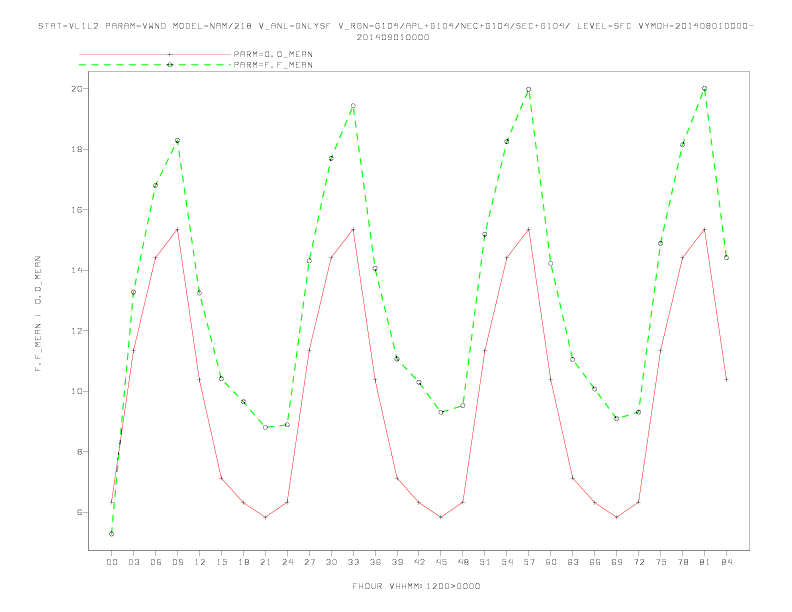This screenshot has height=612, width=792.
Task: Click the y-axis tick label 14
Action: coord(77,270)
